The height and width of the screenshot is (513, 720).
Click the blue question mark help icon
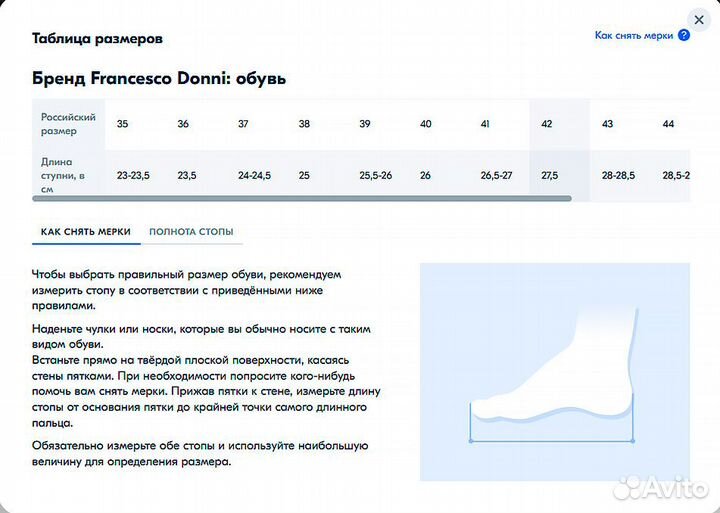point(684,35)
